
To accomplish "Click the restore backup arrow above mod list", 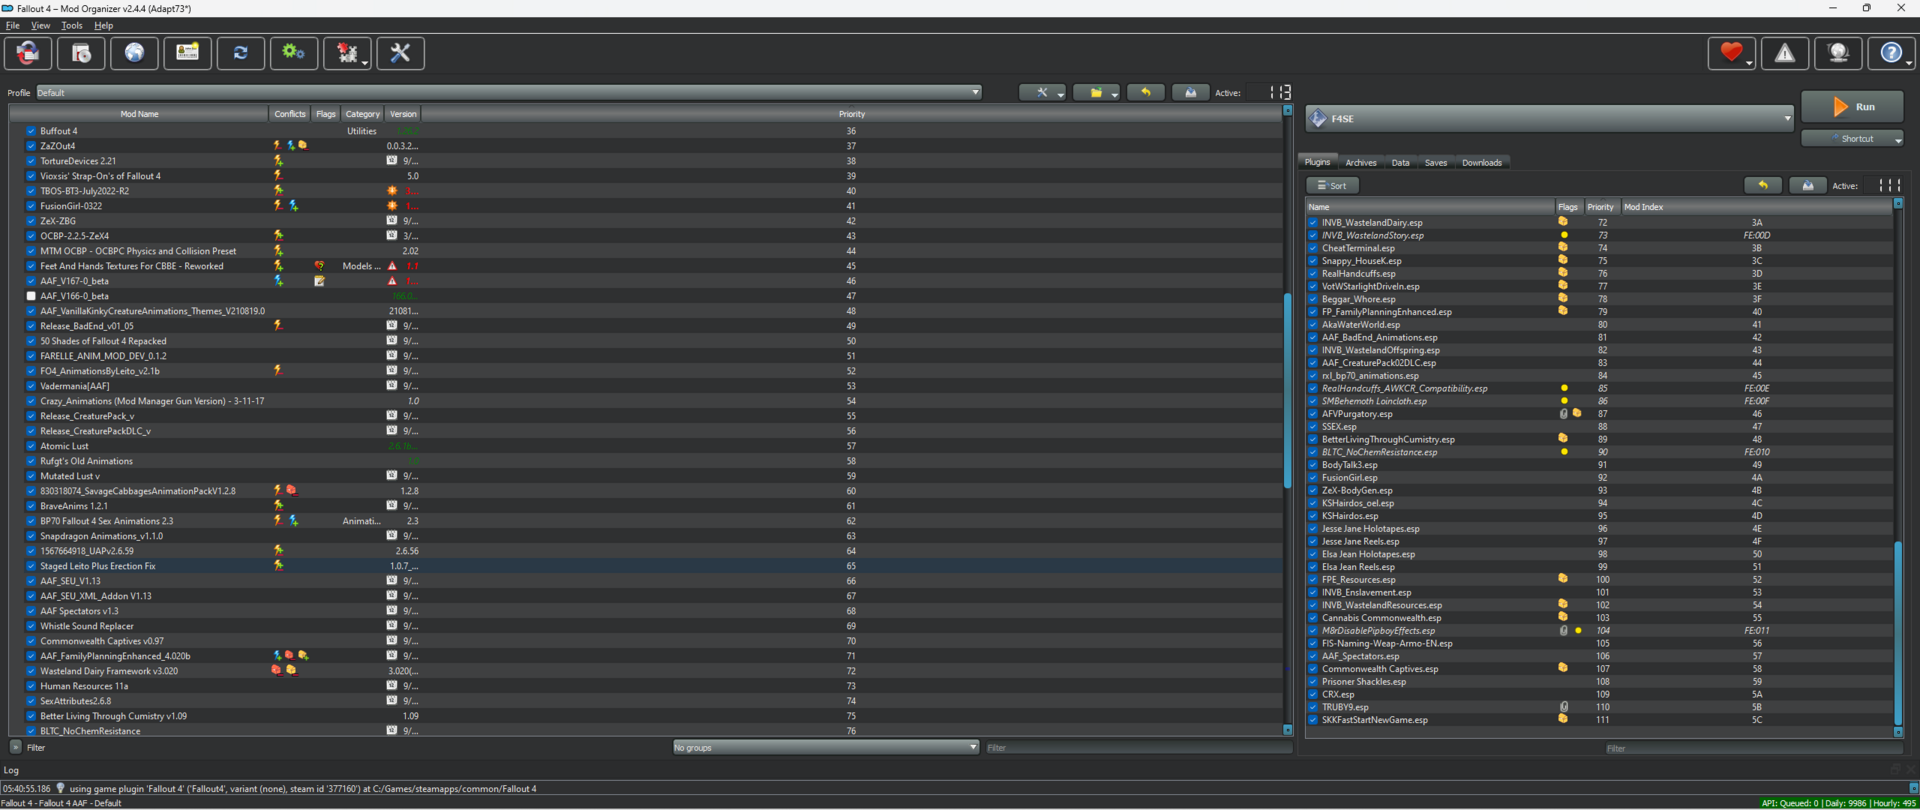I will (1145, 92).
